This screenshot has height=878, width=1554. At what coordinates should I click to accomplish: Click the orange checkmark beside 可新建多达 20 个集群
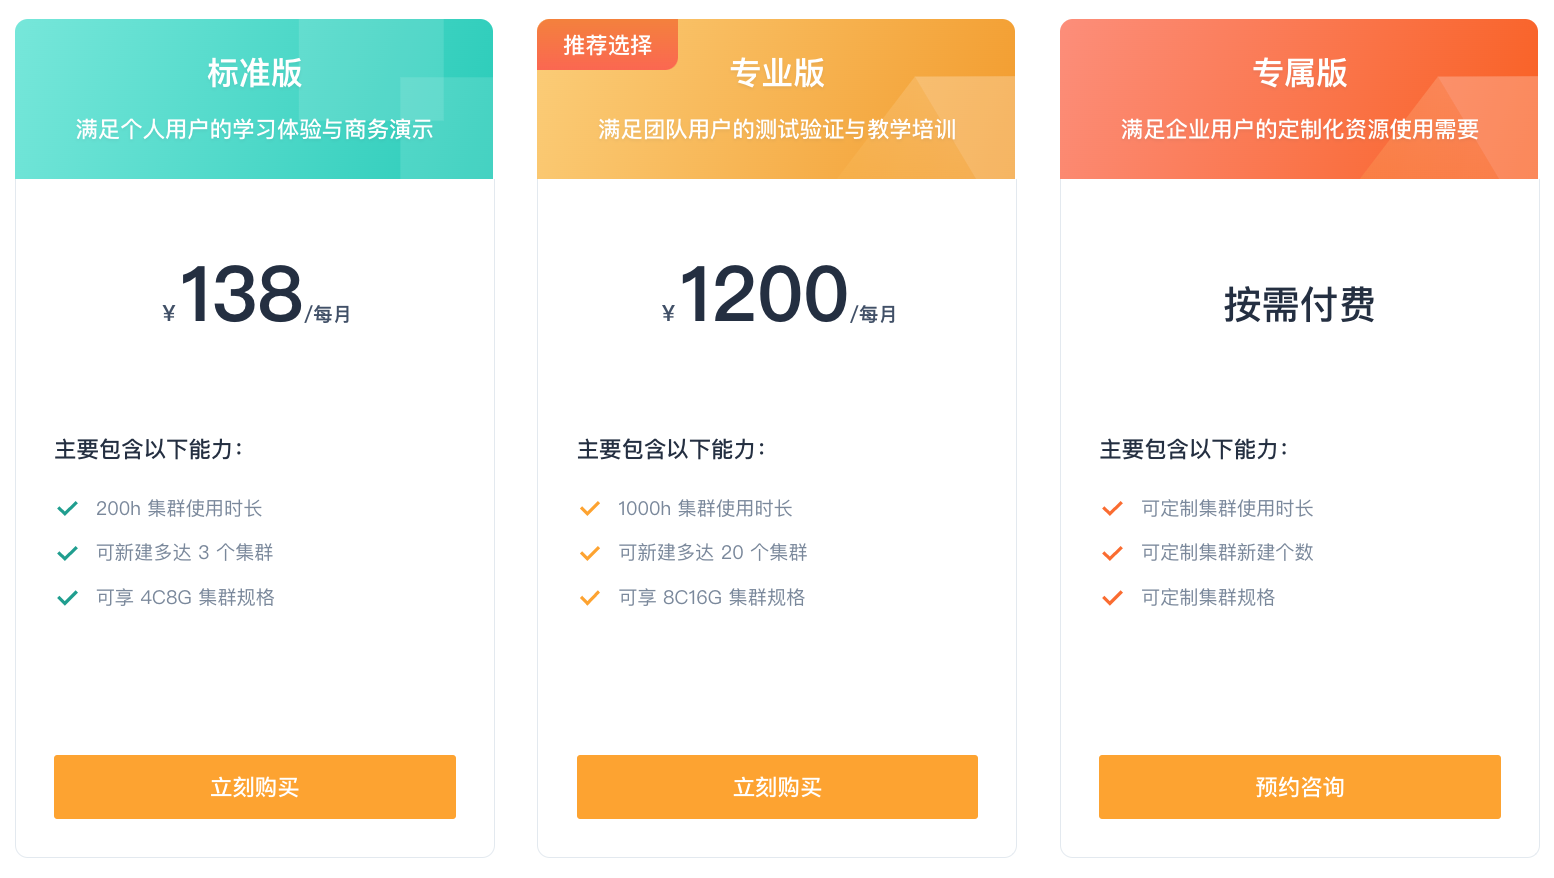590,553
